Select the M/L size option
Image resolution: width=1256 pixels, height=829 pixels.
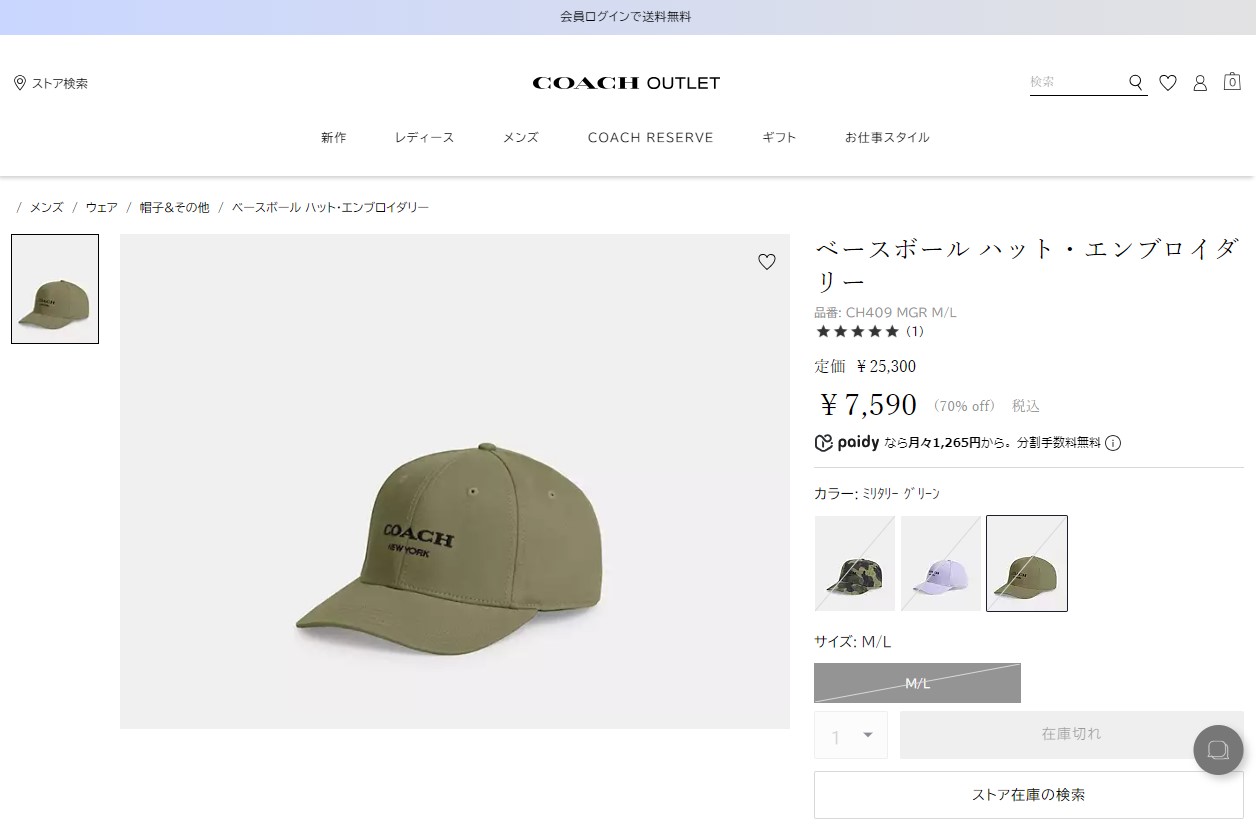point(917,683)
